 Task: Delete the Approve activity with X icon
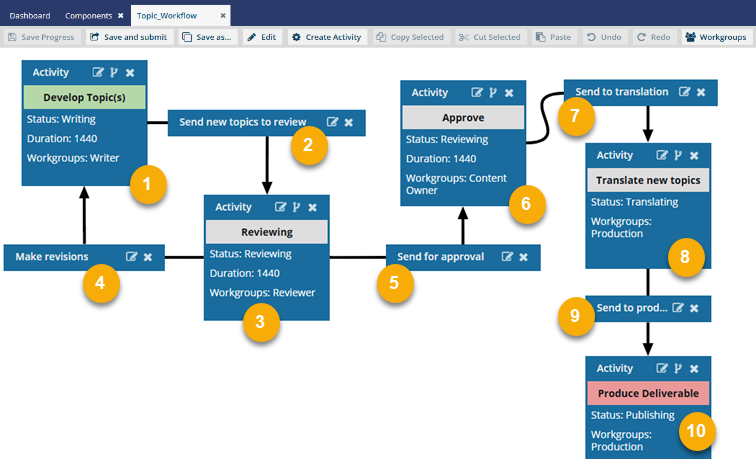(509, 93)
